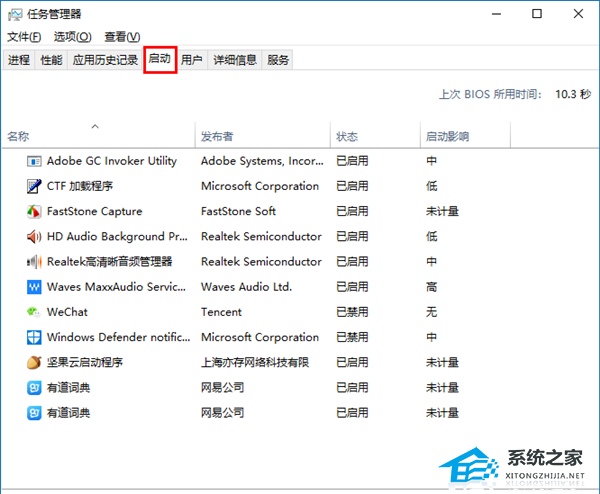Screen dimensions: 600x494
Task: Switch to the 进程 tab
Action: [x=18, y=60]
